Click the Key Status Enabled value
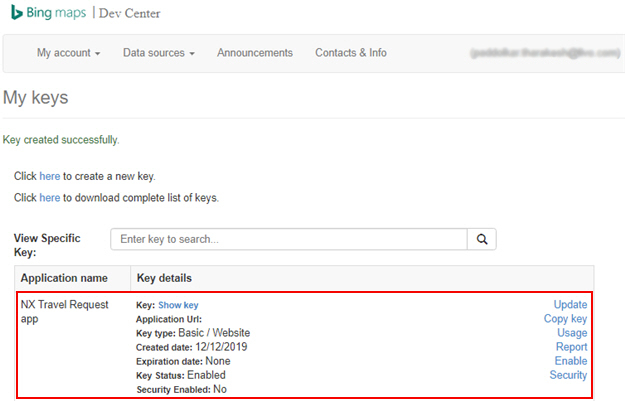The width and height of the screenshot is (625, 401). pyautogui.click(x=206, y=375)
